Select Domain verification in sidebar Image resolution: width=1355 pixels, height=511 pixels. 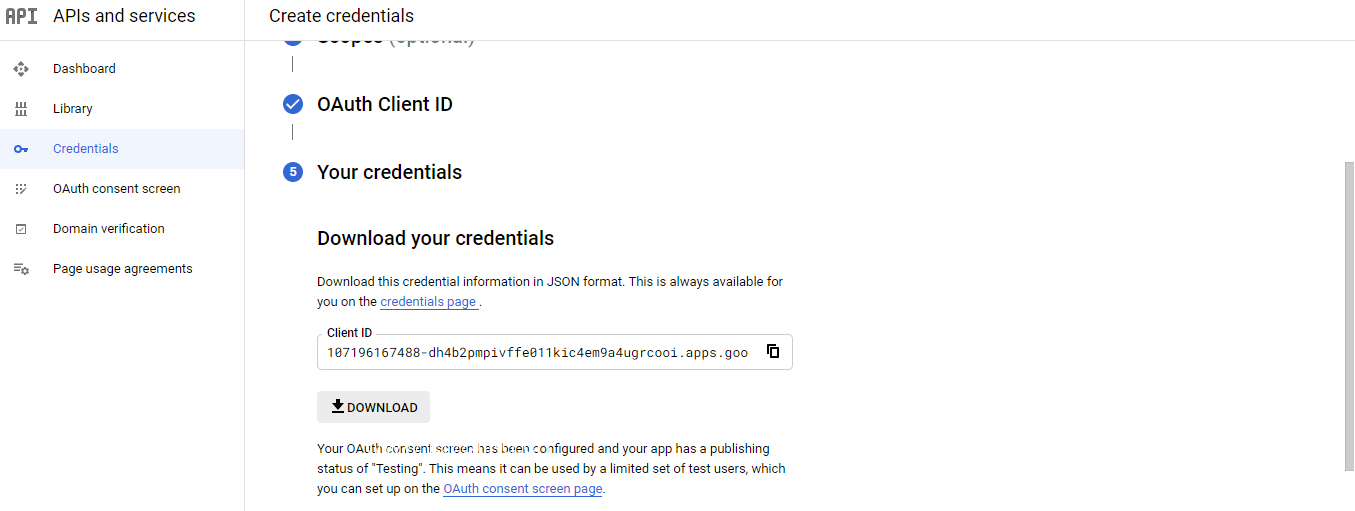click(108, 229)
